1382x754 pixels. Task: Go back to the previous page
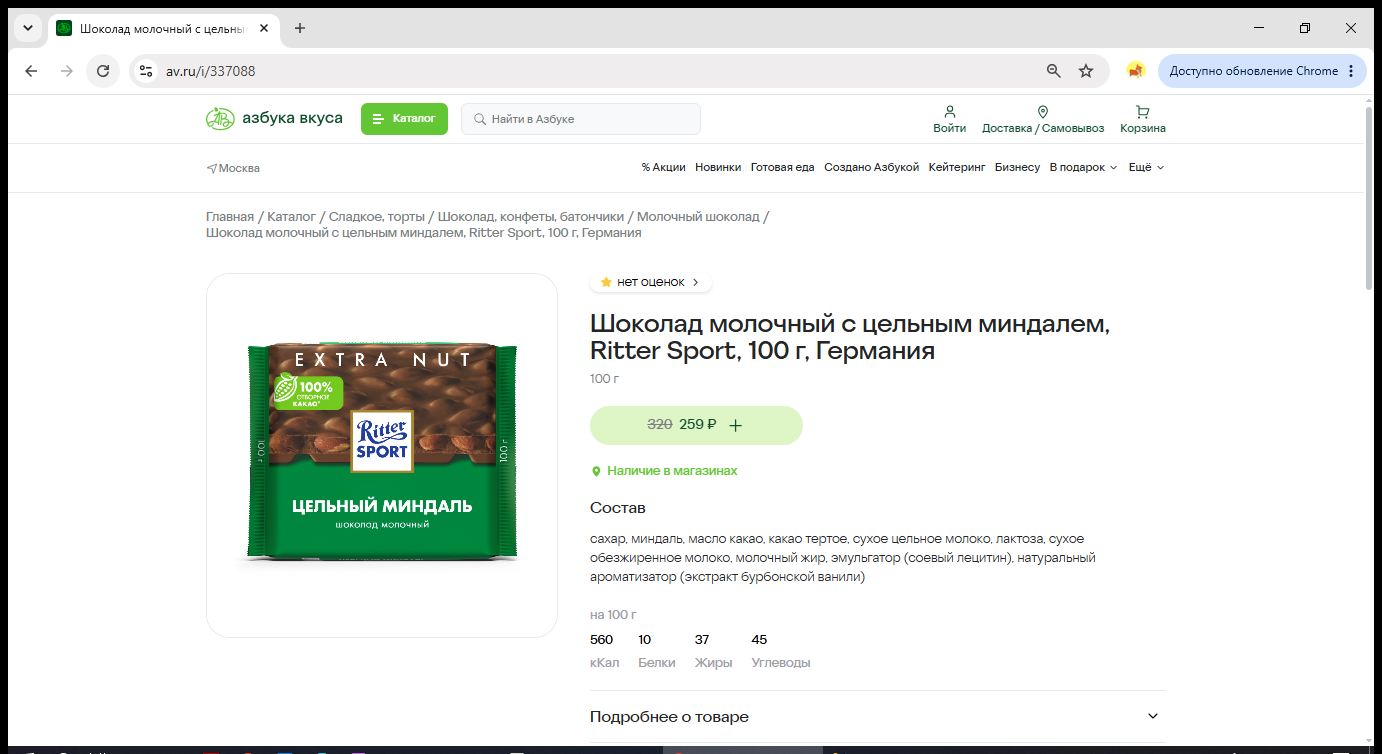click(31, 71)
